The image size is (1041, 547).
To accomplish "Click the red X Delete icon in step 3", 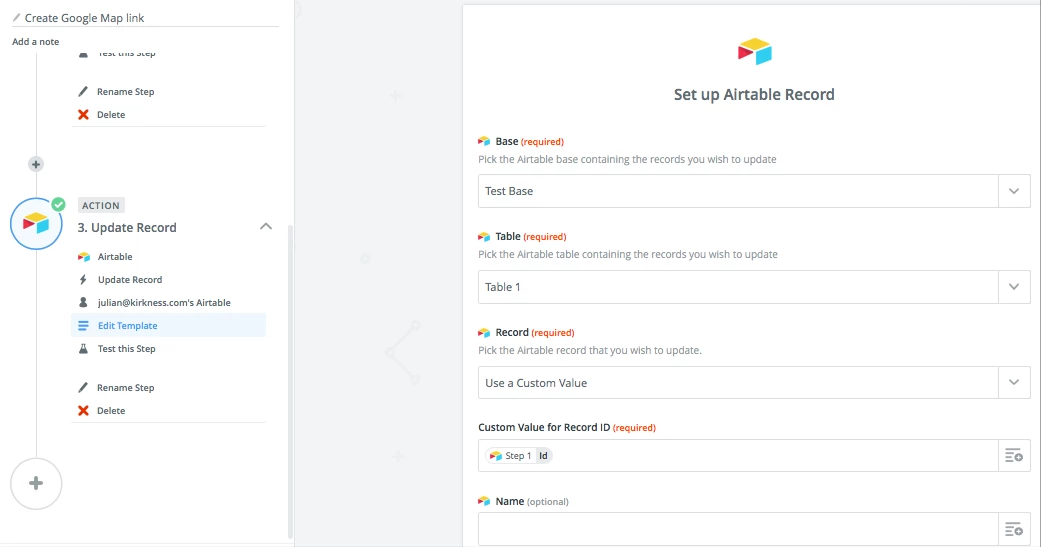I will pyautogui.click(x=83, y=410).
